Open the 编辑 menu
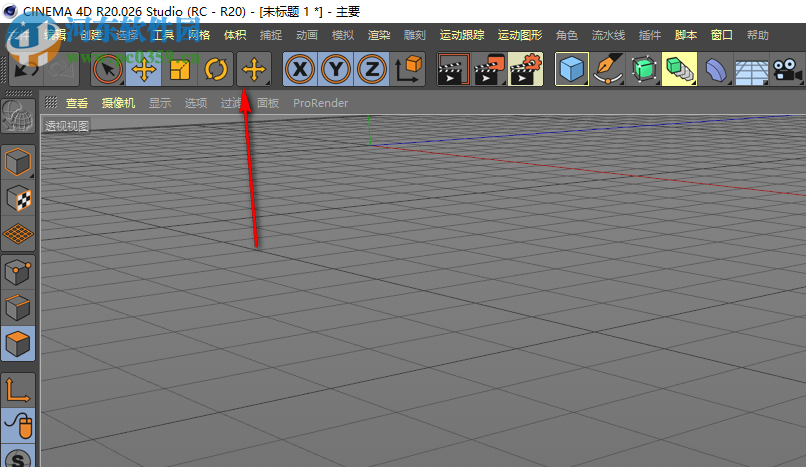Viewport: 806px width, 467px height. tap(56, 35)
